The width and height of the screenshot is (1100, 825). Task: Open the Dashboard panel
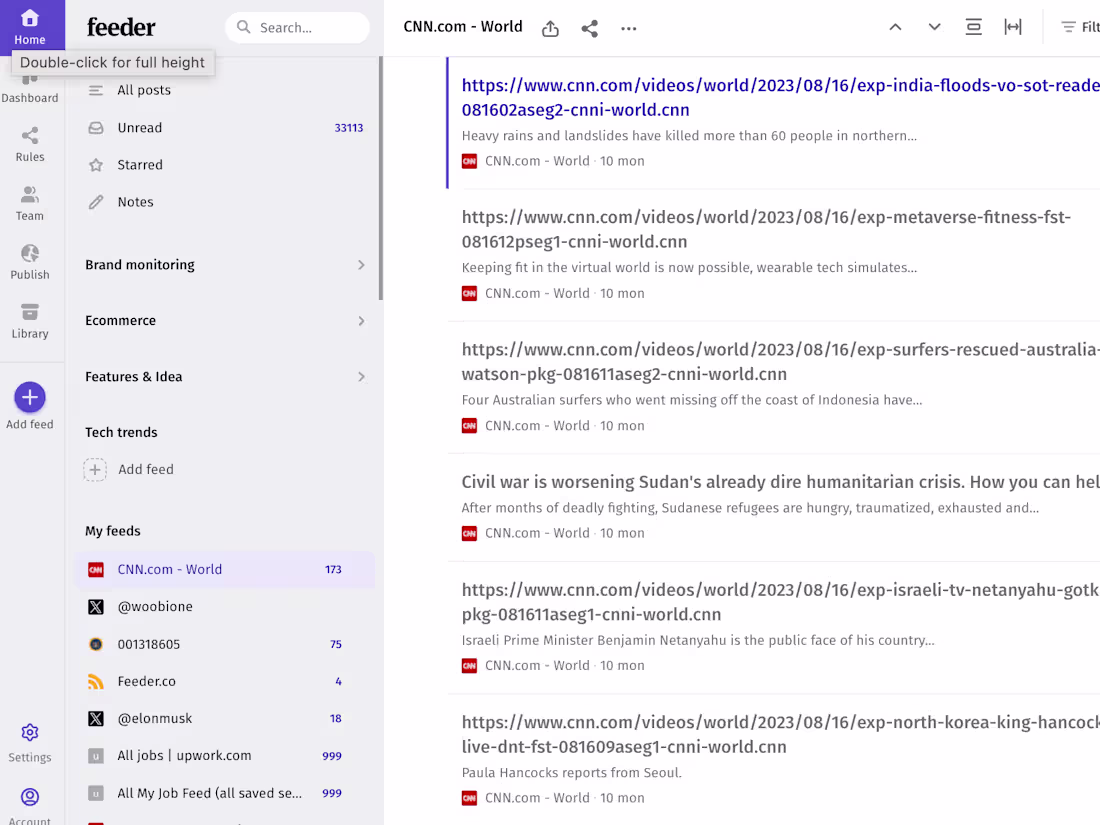tap(30, 85)
